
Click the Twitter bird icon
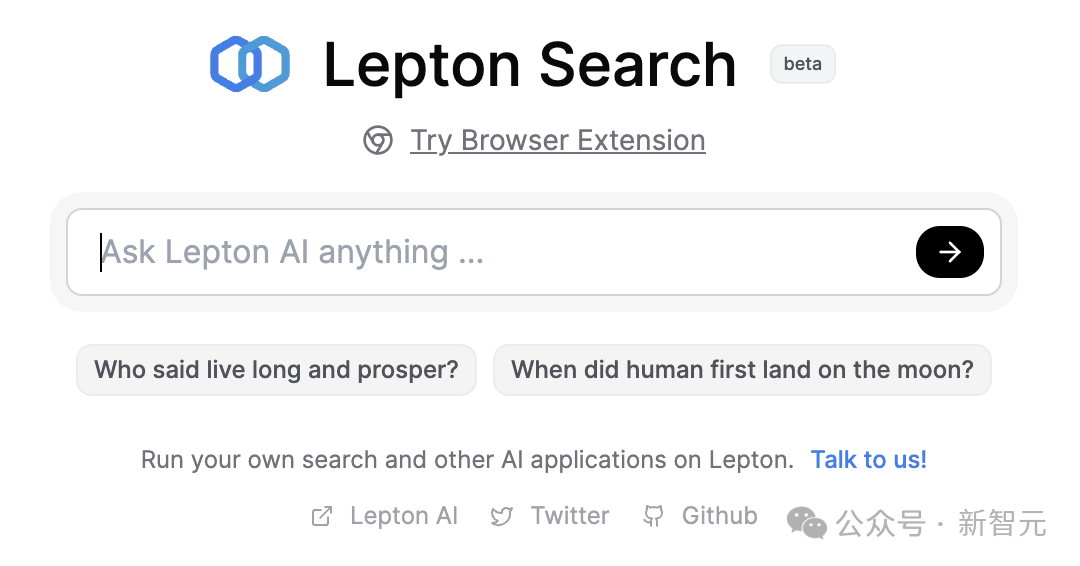(x=502, y=517)
